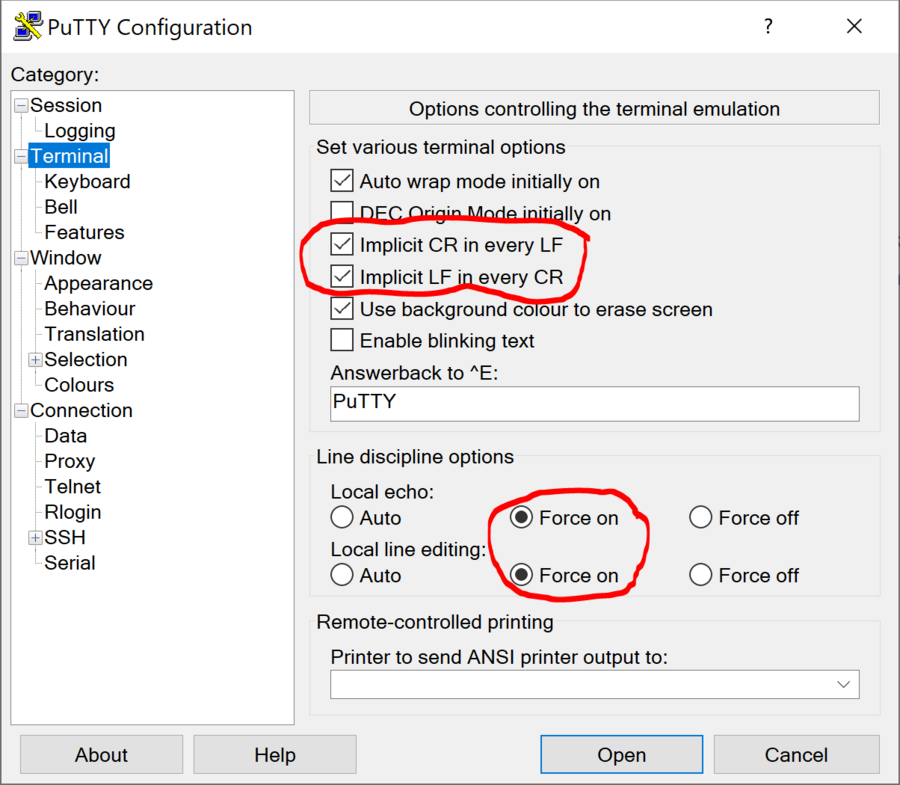Screen dimensions: 900x785
Task: Enable blinking text option
Action: tap(341, 340)
